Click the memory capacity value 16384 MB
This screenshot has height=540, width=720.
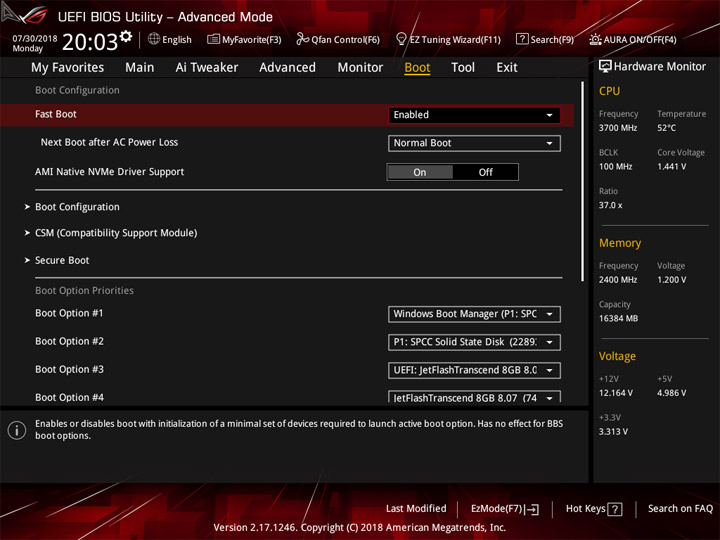[x=618, y=318]
